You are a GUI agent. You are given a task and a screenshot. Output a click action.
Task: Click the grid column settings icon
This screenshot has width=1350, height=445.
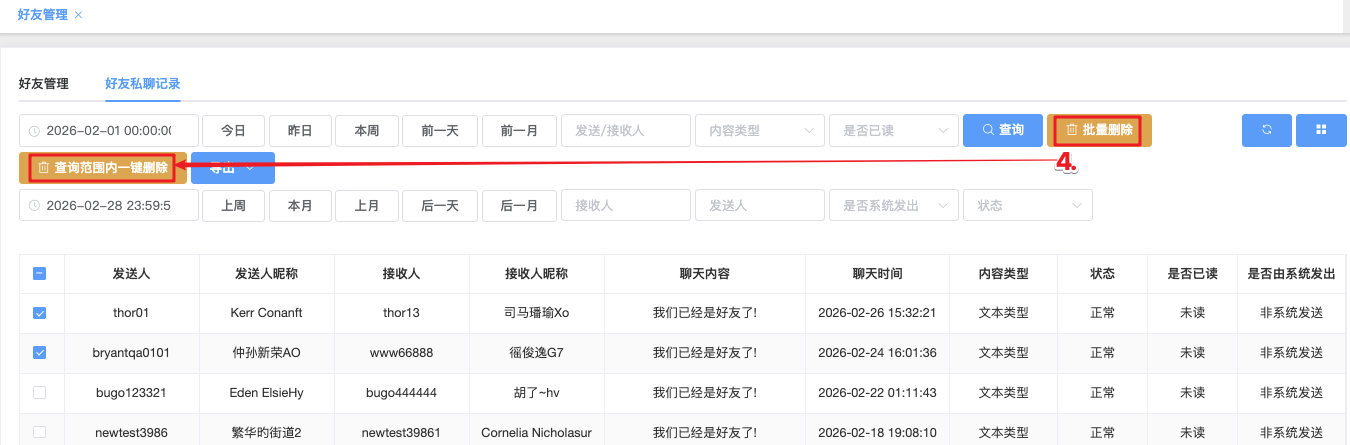pyautogui.click(x=1321, y=130)
